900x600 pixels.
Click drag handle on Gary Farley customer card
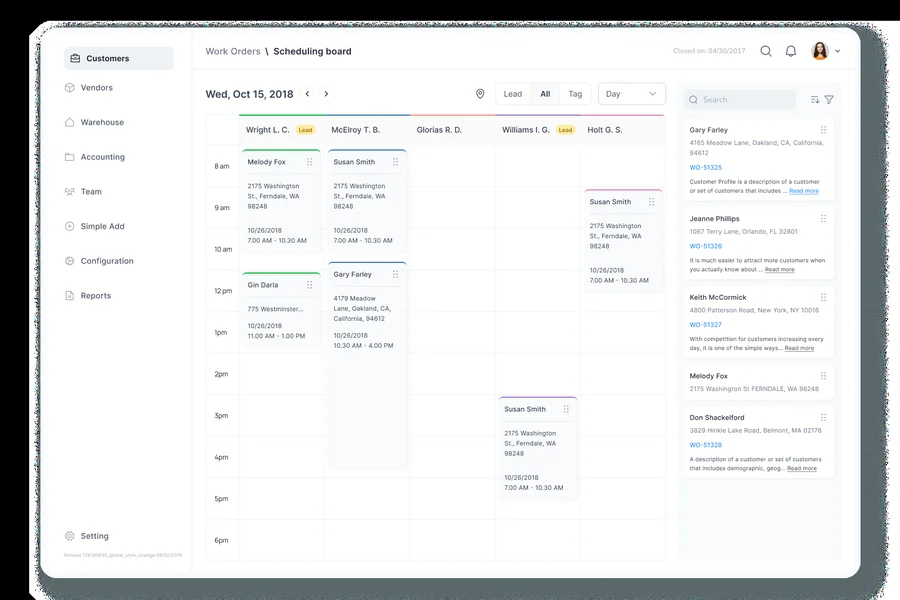pos(824,130)
